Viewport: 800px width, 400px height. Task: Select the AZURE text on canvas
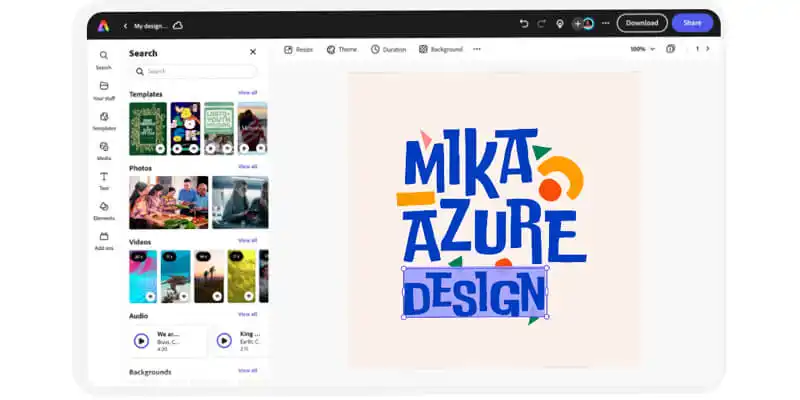coord(494,231)
